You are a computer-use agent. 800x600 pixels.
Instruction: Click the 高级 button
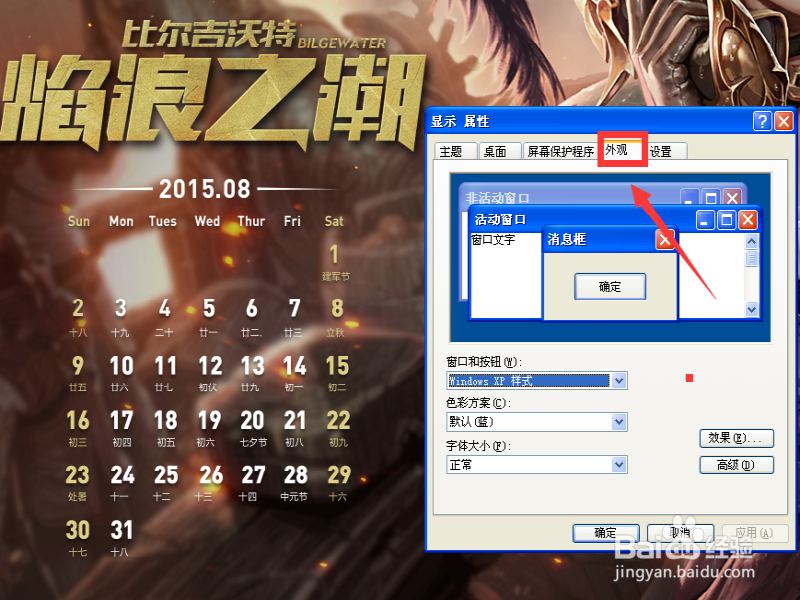(737, 465)
